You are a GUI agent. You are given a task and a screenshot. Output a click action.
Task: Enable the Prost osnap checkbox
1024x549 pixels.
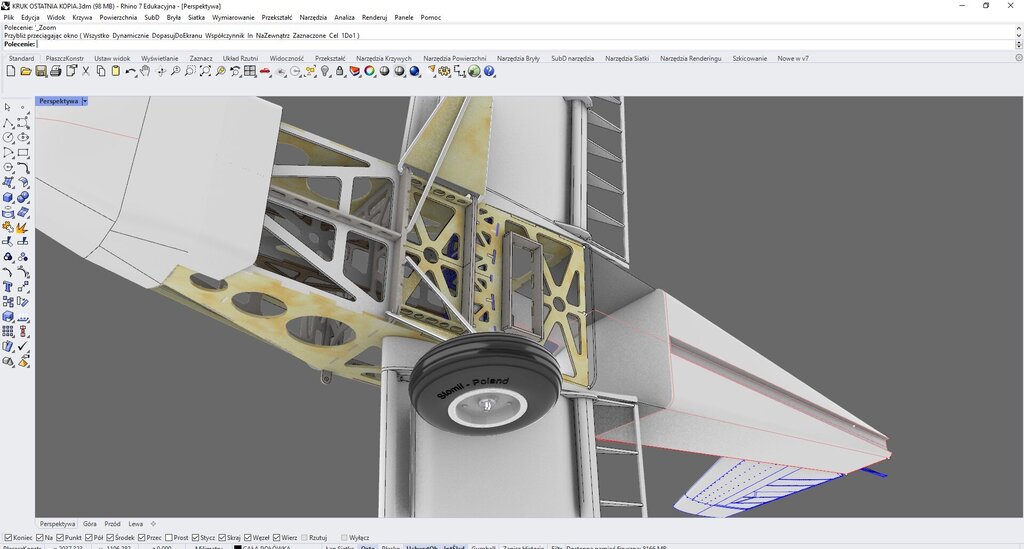click(169, 537)
